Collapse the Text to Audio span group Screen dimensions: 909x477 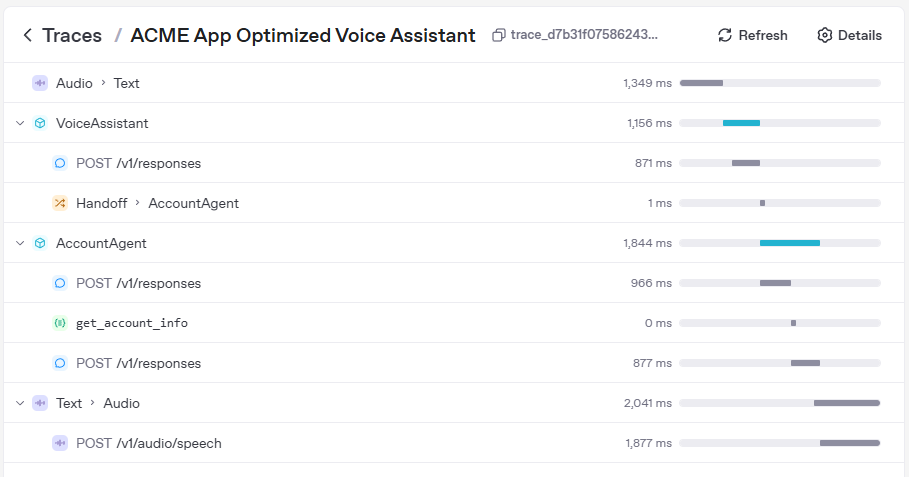(20, 403)
